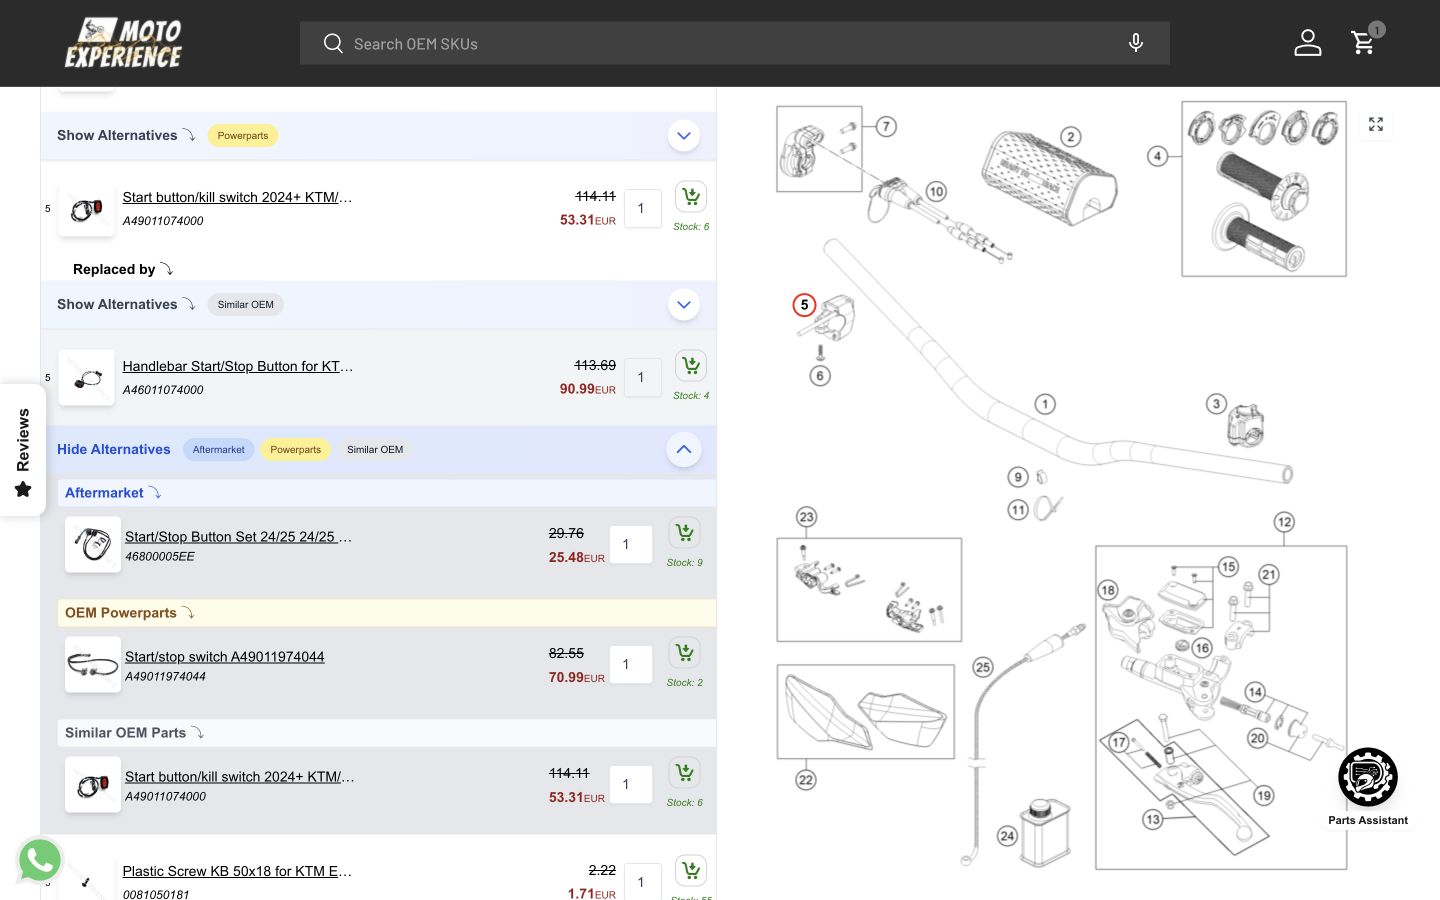Screen dimensions: 1440x900
Task: Select diagram callout number 24
Action: click(x=1007, y=836)
